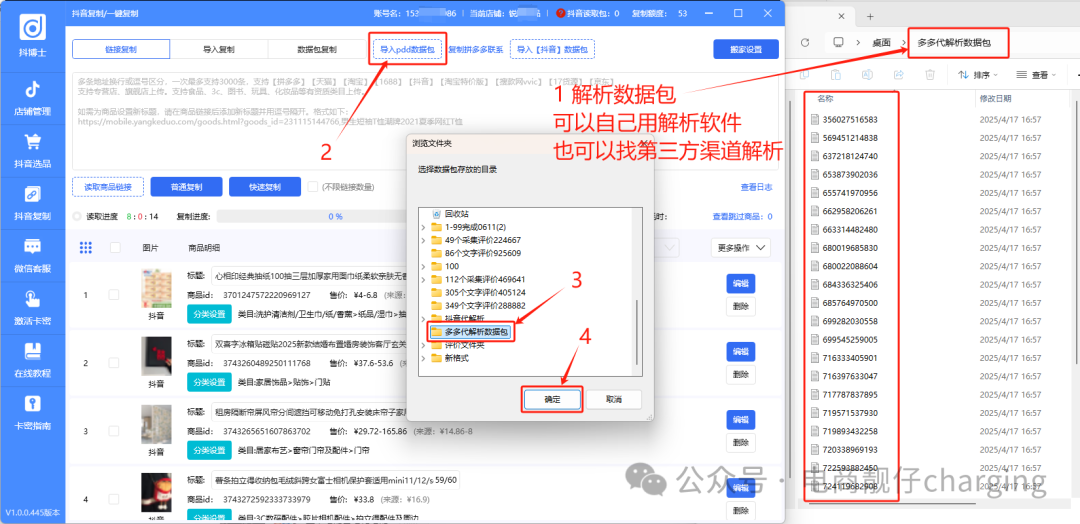Select 多多代解析数据包 folder in the tree

click(x=469, y=332)
